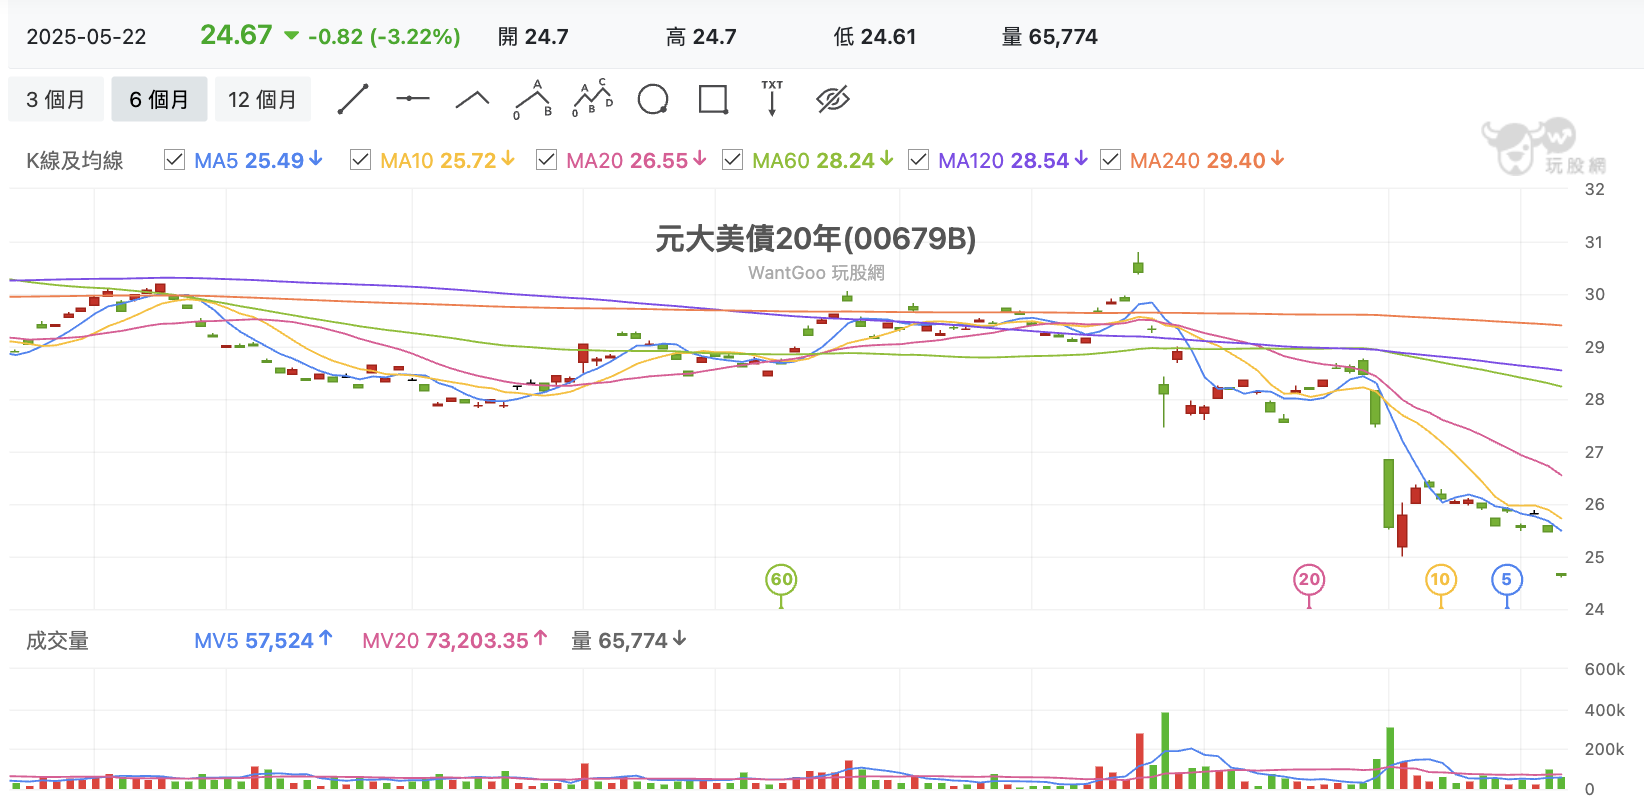Select the 6 個月 time range
The width and height of the screenshot is (1644, 804).
click(x=159, y=99)
